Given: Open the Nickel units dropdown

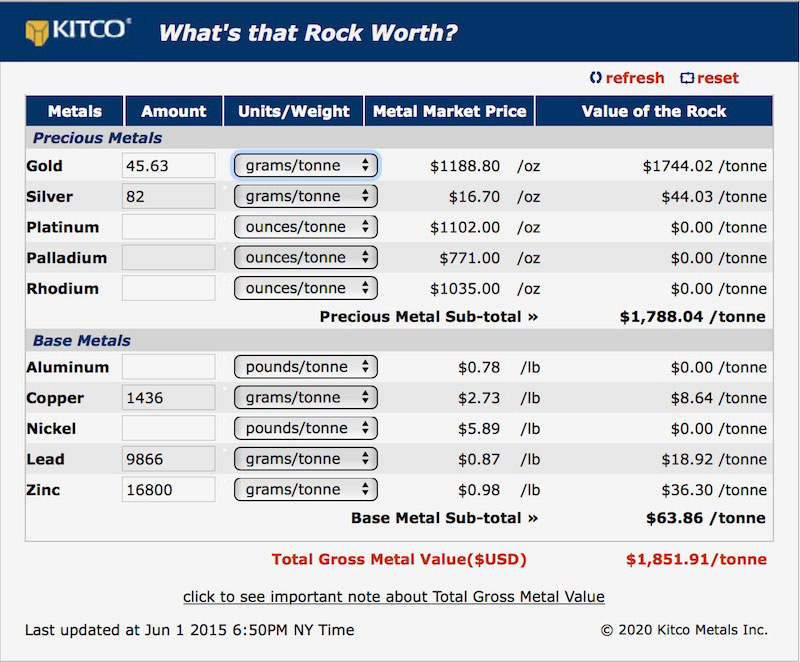Looking at the screenshot, I should point(306,428).
